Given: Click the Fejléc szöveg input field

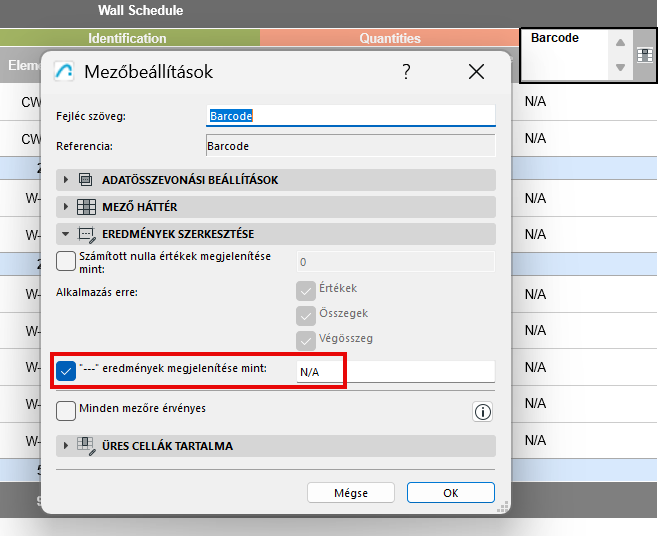Looking at the screenshot, I should [x=351, y=116].
